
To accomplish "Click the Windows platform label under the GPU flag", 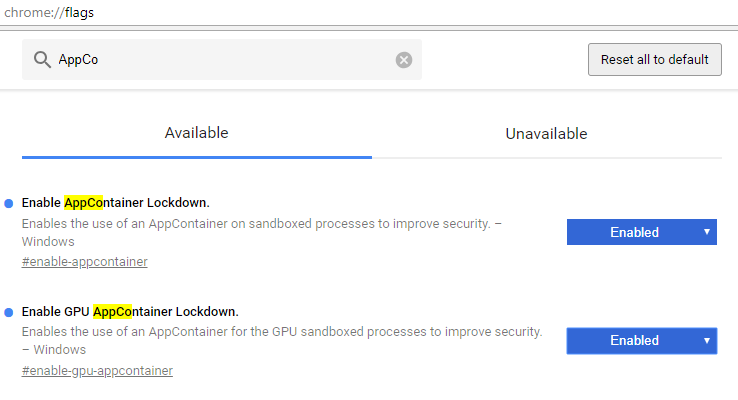I will 59,350.
